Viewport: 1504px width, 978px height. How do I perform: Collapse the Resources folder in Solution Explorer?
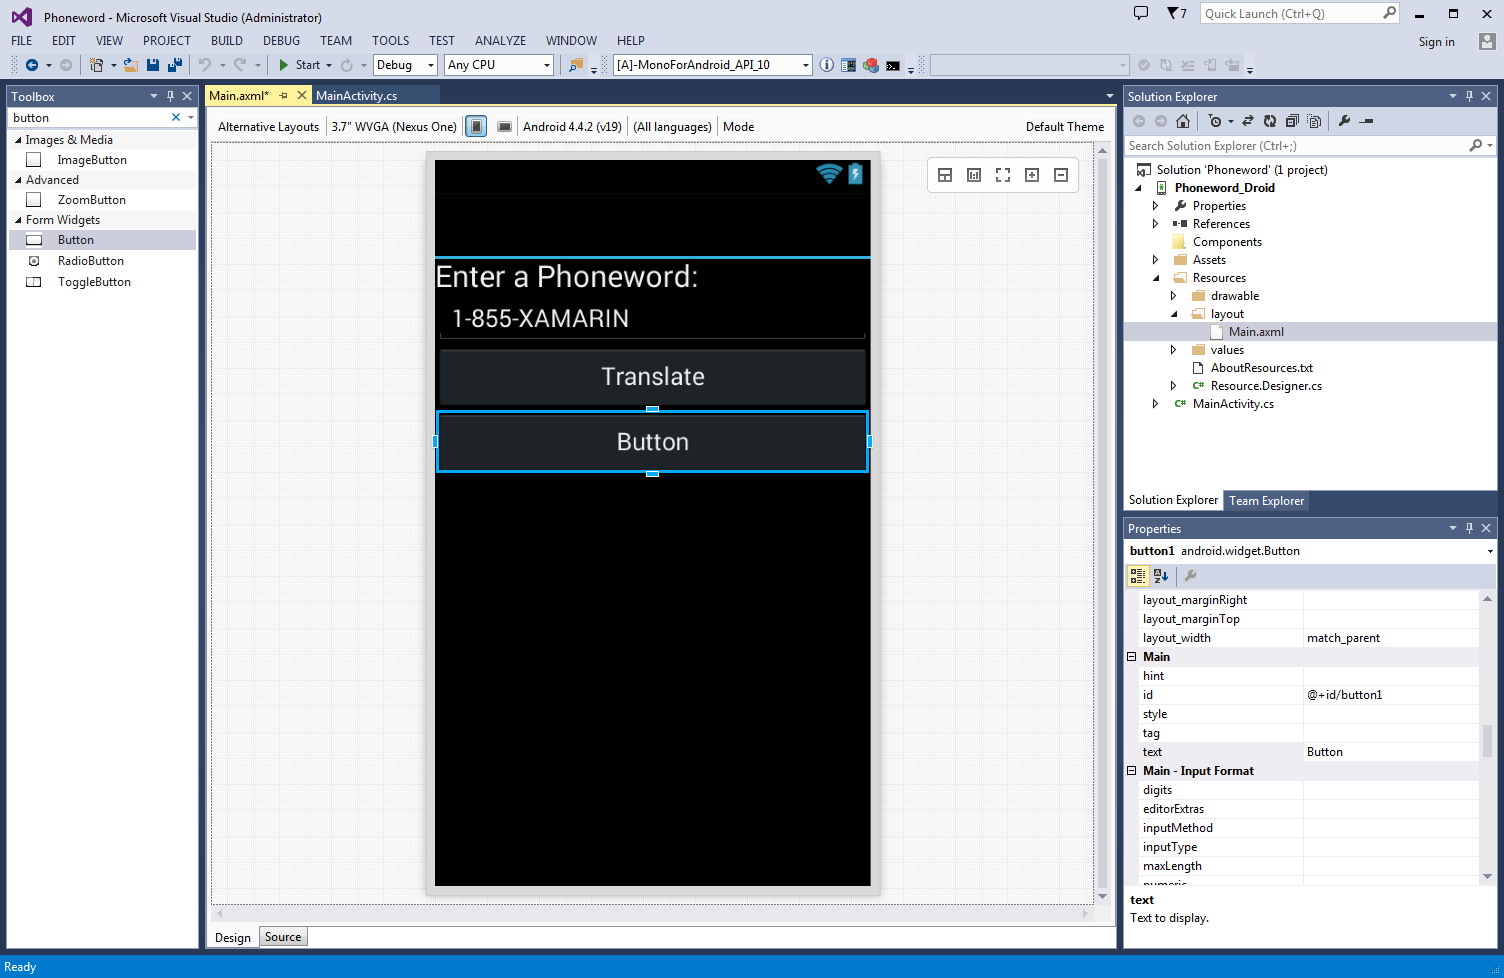tap(1156, 278)
